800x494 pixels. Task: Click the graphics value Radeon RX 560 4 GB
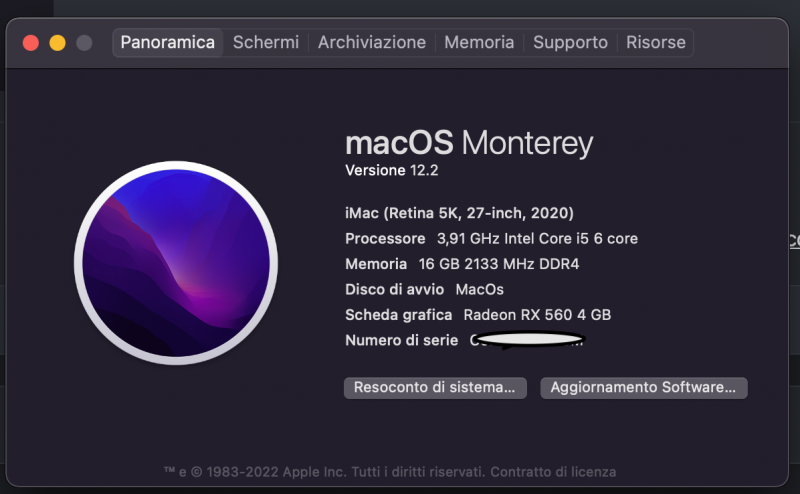coord(537,315)
